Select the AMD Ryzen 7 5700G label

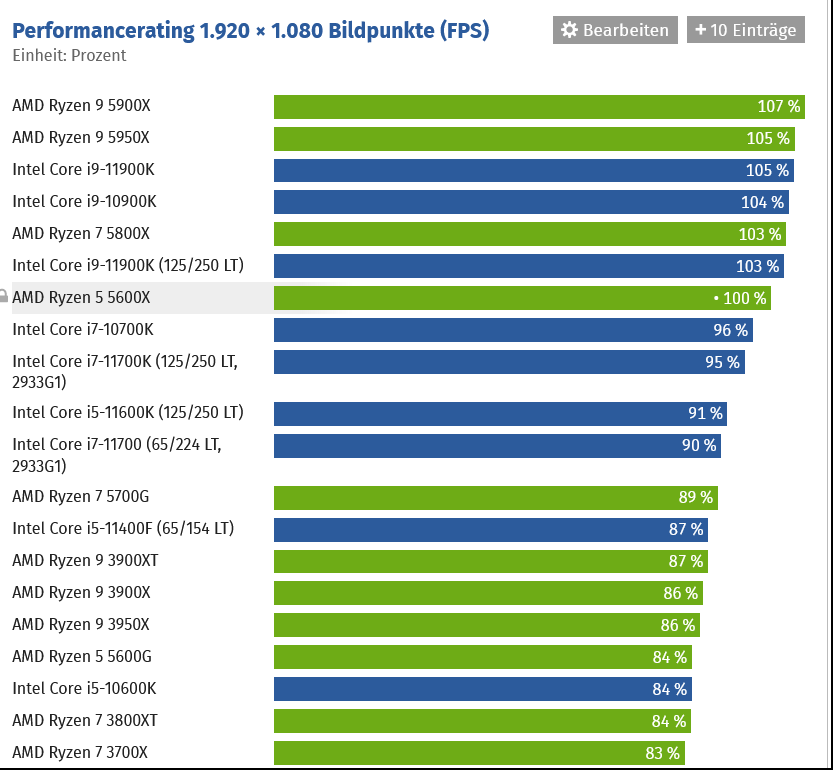point(81,496)
